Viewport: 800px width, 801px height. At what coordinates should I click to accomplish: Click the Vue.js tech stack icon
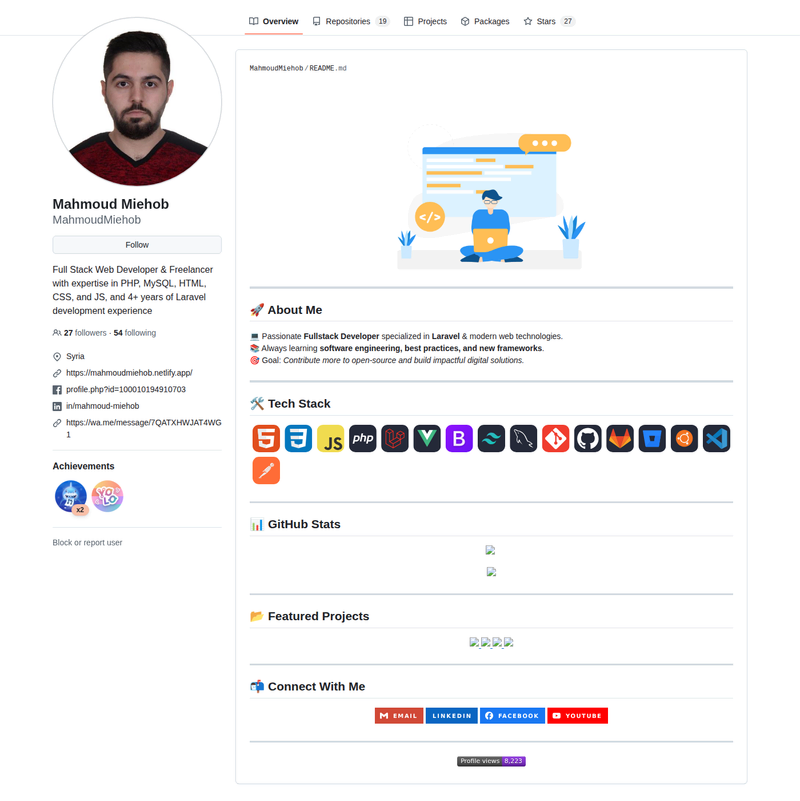pos(427,438)
